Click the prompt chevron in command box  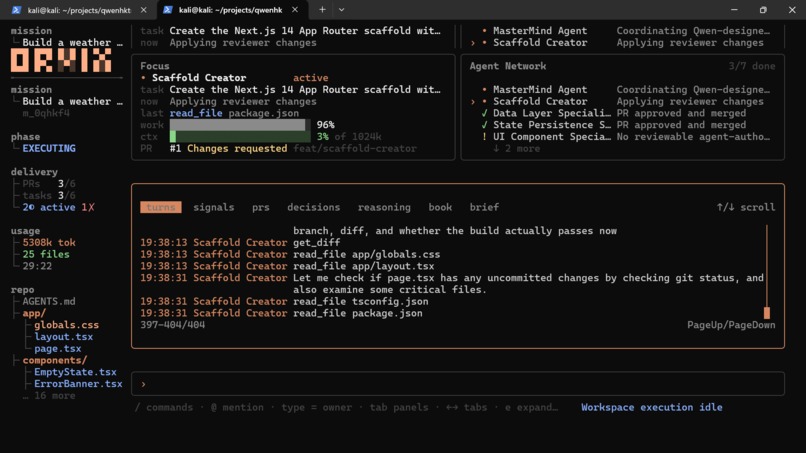click(x=143, y=384)
